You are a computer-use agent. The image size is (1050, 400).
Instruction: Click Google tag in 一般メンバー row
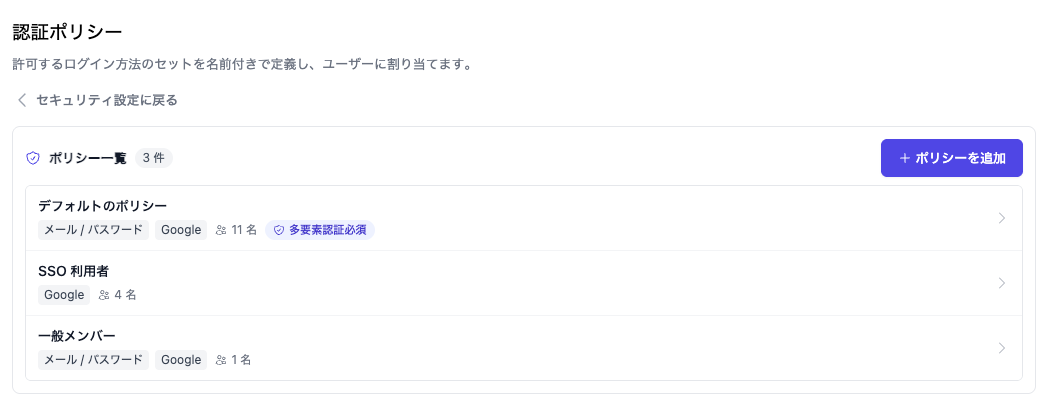[x=181, y=360]
